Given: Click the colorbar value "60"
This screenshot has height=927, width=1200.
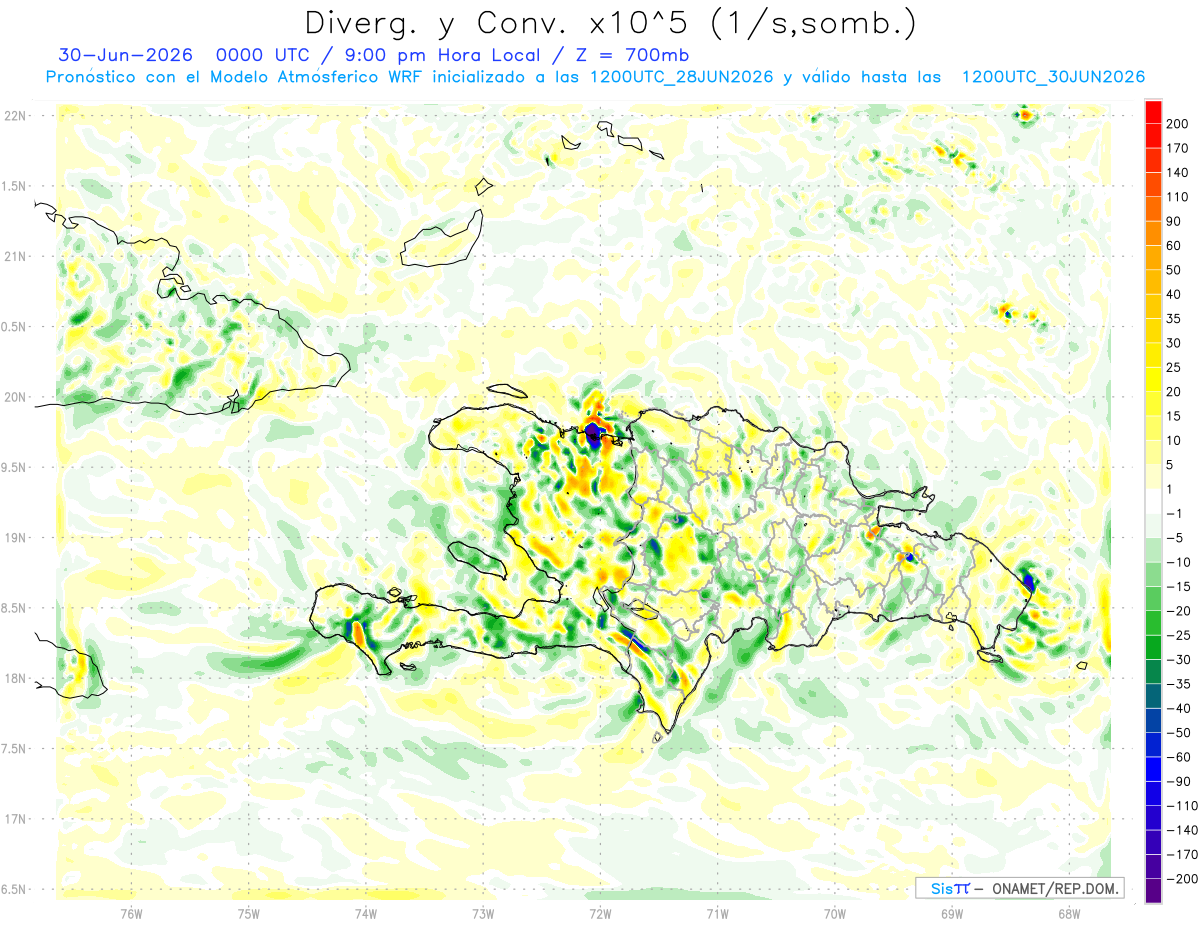Looking at the screenshot, I should [x=1174, y=246].
